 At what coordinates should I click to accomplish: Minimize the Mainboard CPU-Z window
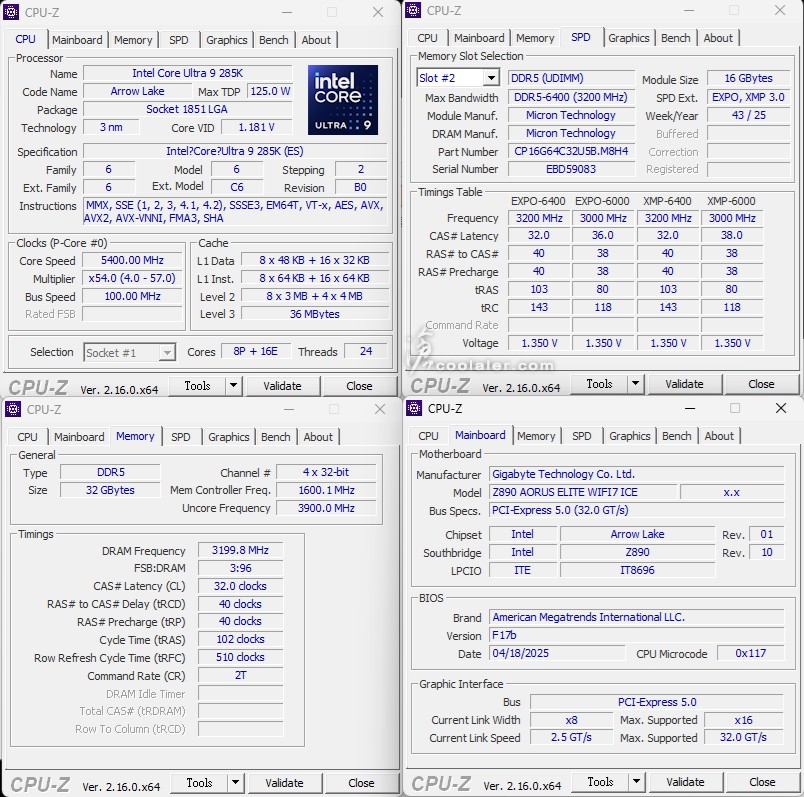[x=690, y=408]
